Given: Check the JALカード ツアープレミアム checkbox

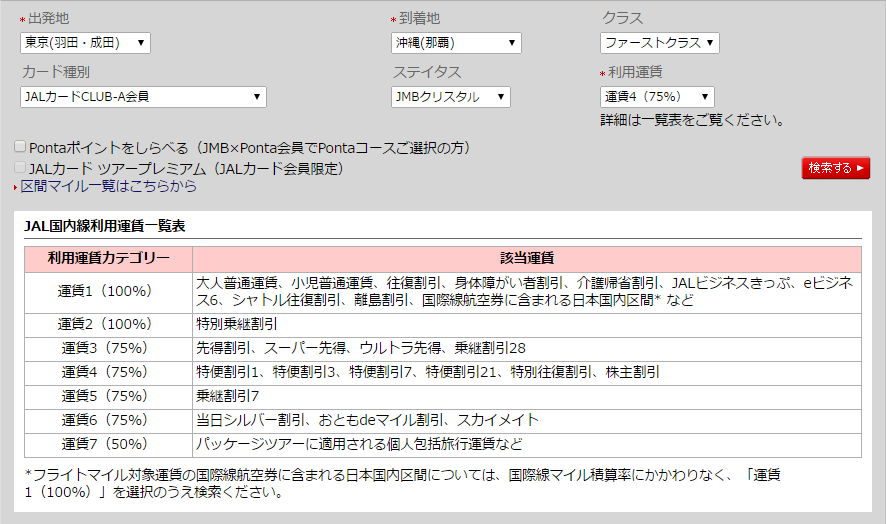Looking at the screenshot, I should [20, 167].
